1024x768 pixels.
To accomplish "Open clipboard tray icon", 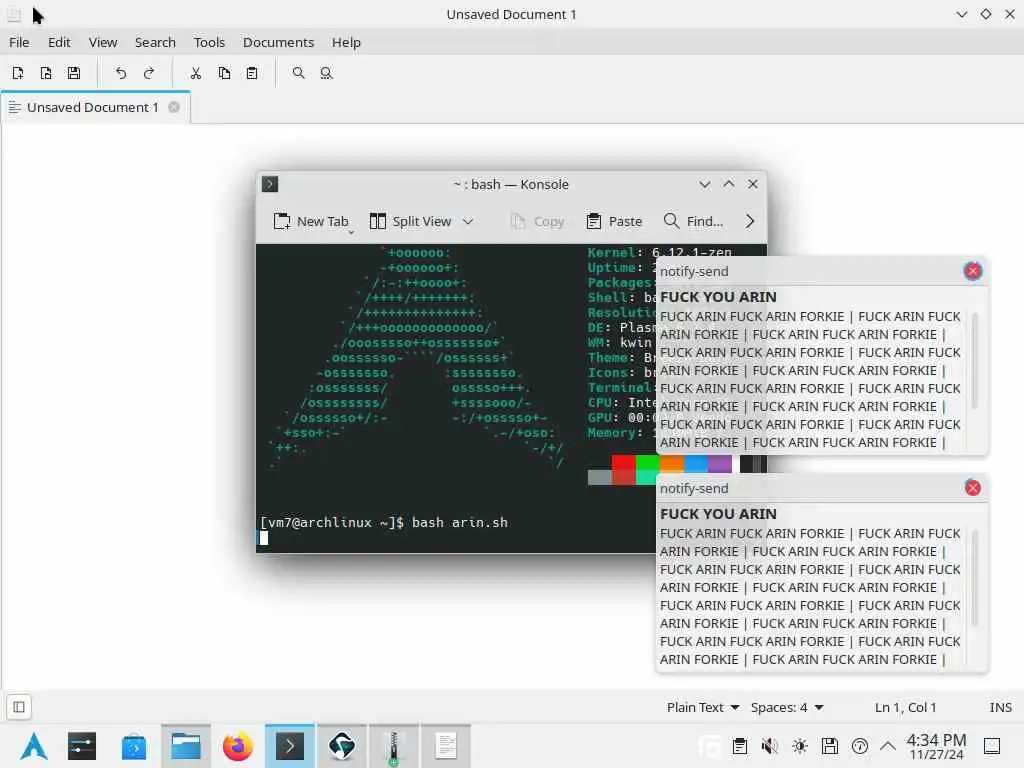I will pos(739,746).
